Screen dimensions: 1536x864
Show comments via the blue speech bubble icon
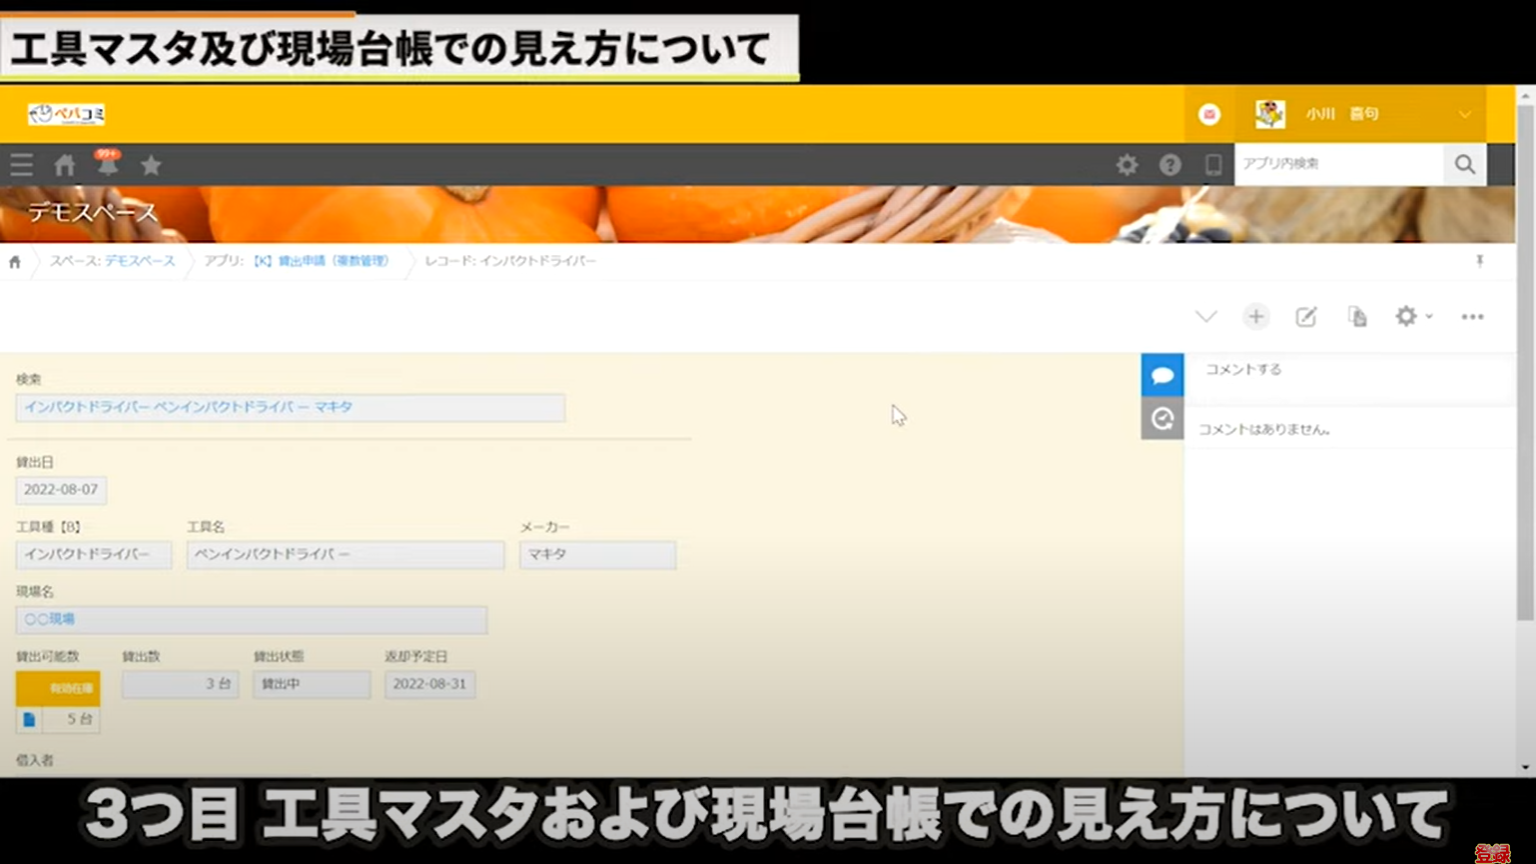tap(1162, 374)
